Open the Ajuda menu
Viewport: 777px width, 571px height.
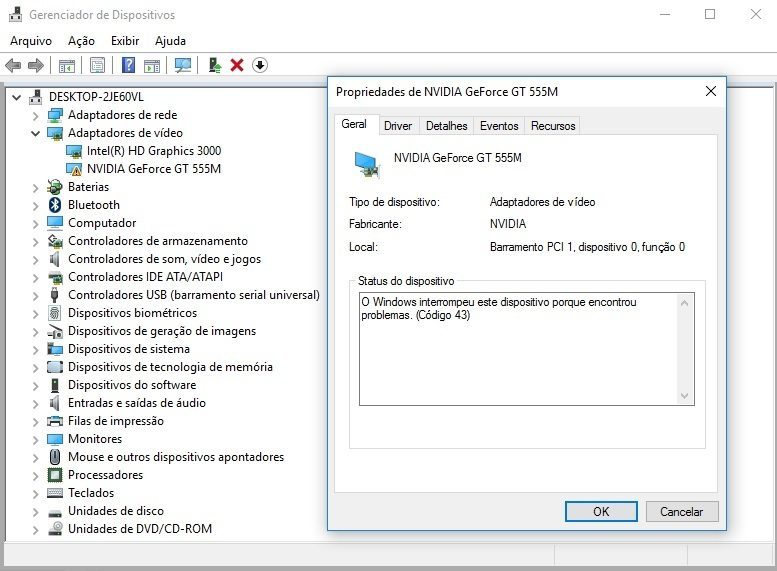tap(170, 41)
